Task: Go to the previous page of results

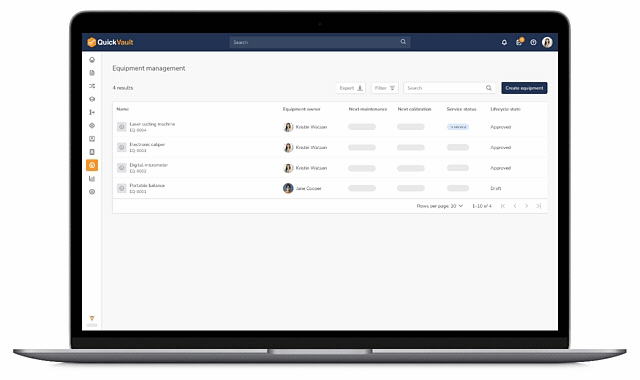Action: 515,206
